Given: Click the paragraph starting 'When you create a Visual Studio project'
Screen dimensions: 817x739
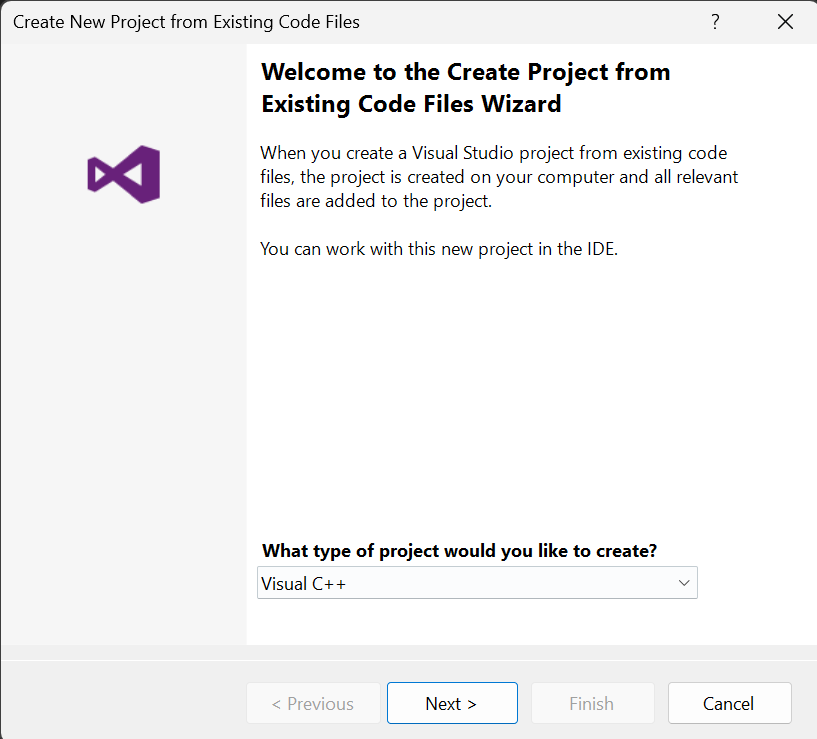Looking at the screenshot, I should 499,177.
